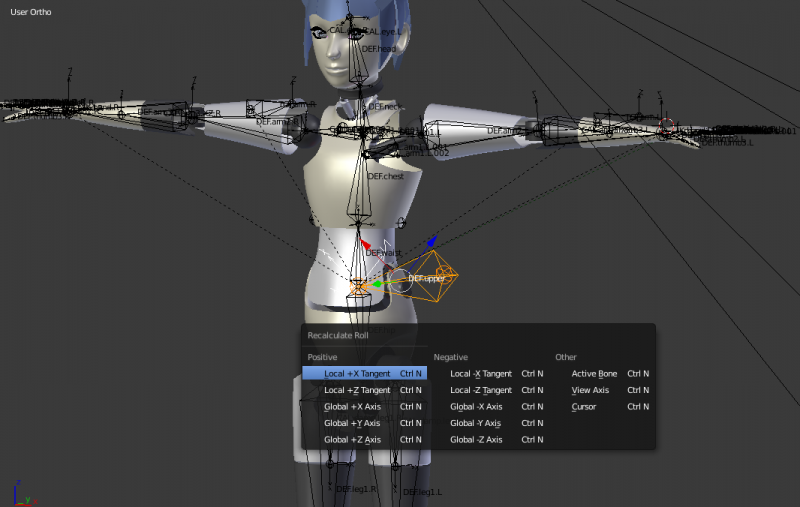Click the green Y-axis manipulator arrow
The height and width of the screenshot is (507, 800).
[x=377, y=284]
